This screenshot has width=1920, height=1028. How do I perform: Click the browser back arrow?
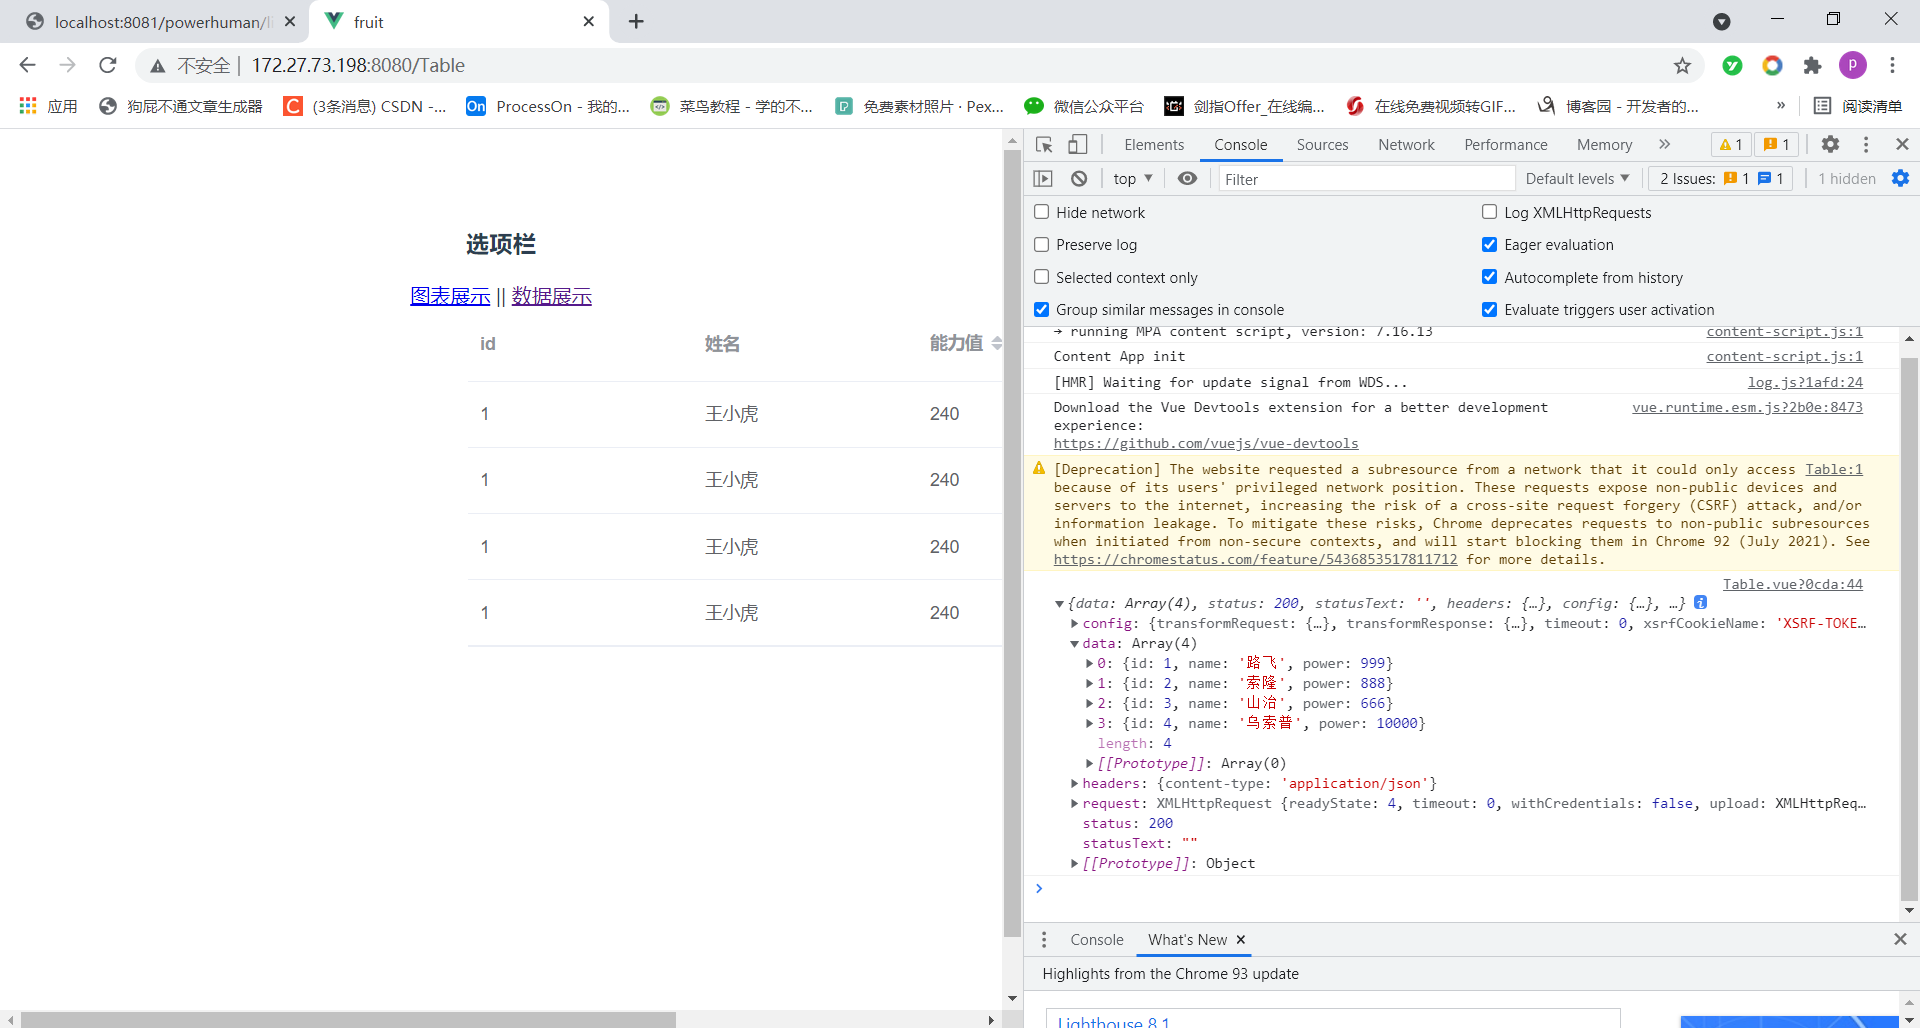pyautogui.click(x=27, y=65)
